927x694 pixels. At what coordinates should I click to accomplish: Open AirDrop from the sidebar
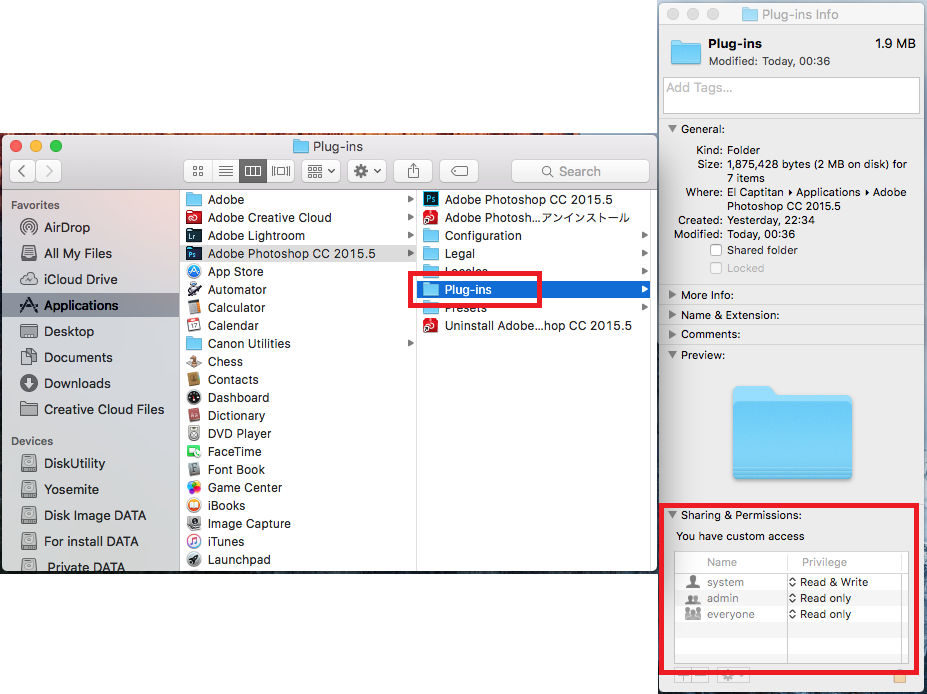pyautogui.click(x=66, y=227)
